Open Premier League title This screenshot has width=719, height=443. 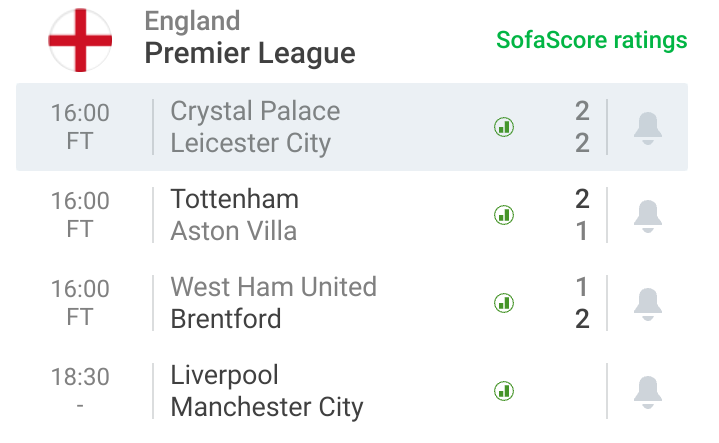pyautogui.click(x=250, y=53)
